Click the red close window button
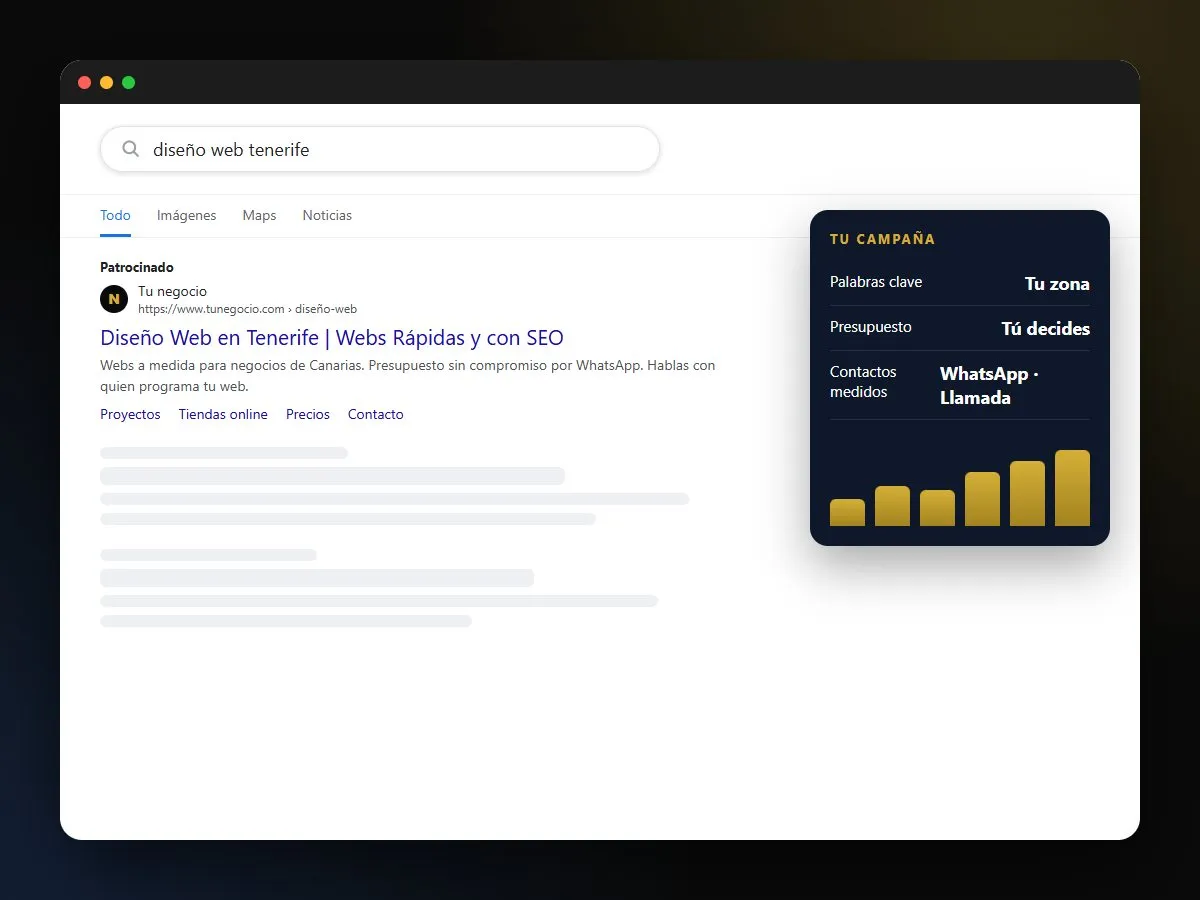 (x=84, y=82)
